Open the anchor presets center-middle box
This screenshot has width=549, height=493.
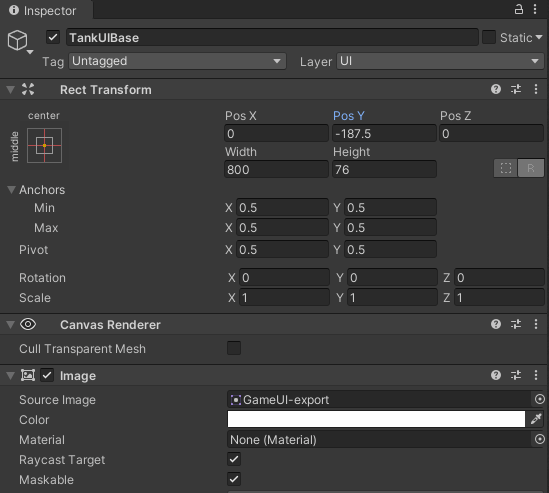pyautogui.click(x=44, y=145)
